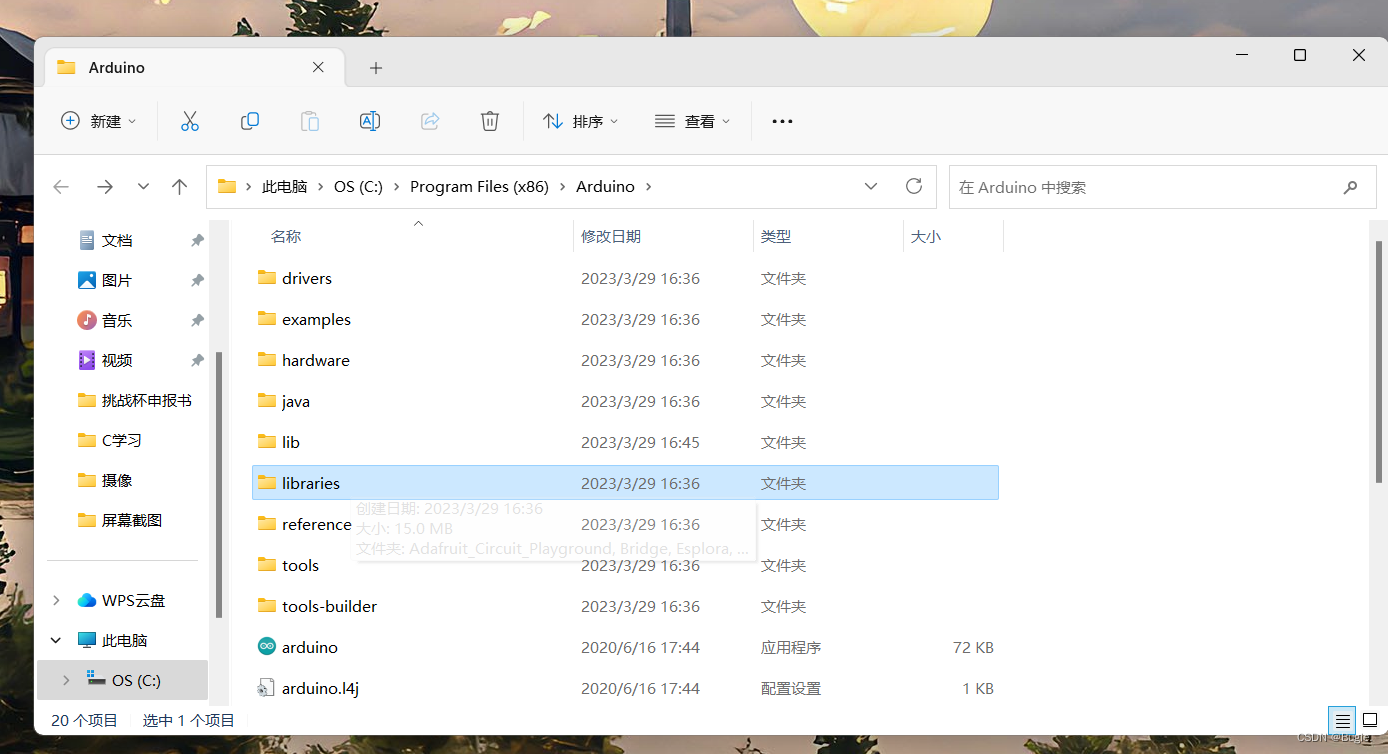This screenshot has height=754, width=1388.
Task: Click the Share icon in toolbar
Action: pyautogui.click(x=430, y=121)
